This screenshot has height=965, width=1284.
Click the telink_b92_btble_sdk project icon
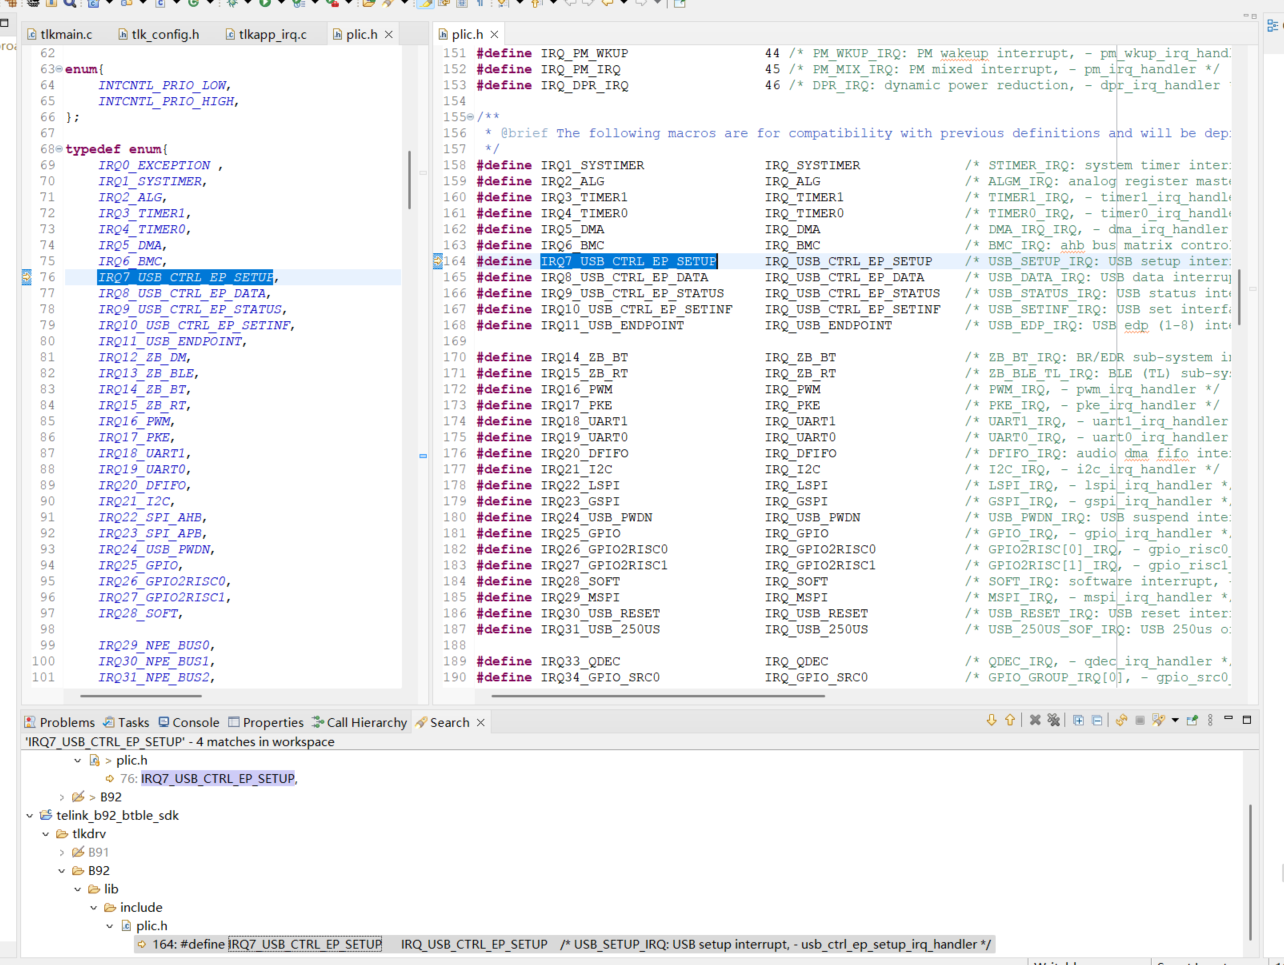(x=46, y=815)
